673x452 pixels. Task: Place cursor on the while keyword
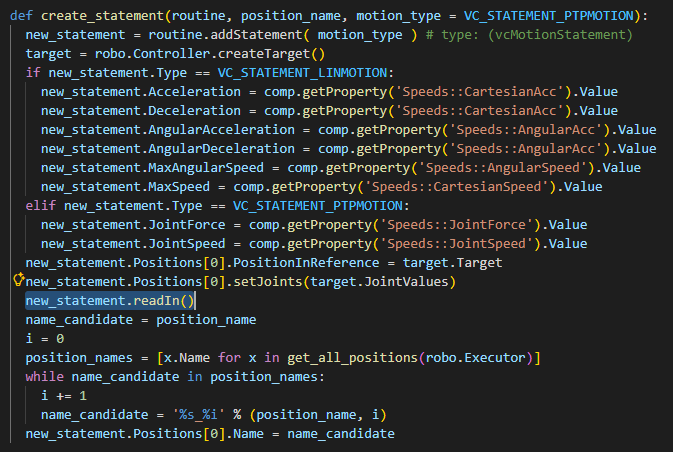coord(45,376)
